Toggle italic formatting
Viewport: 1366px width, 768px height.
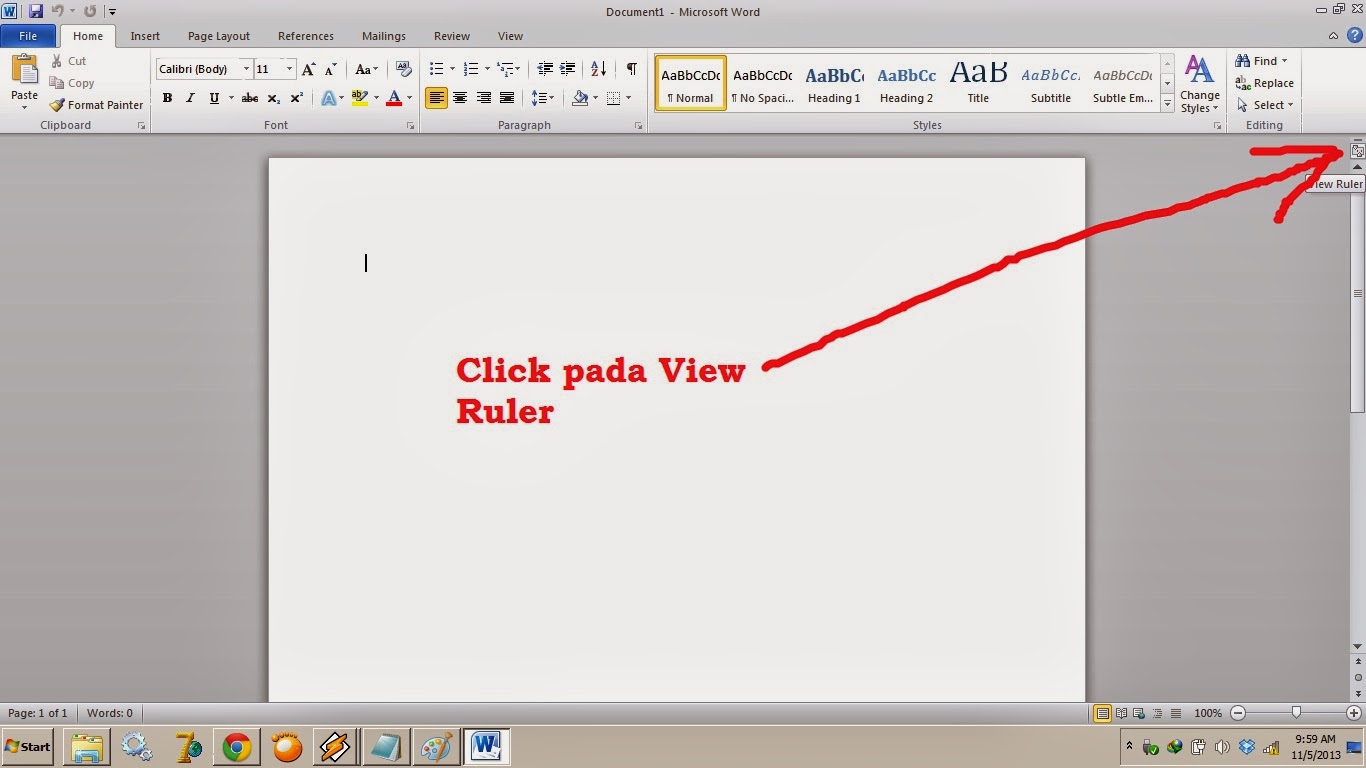[x=190, y=98]
